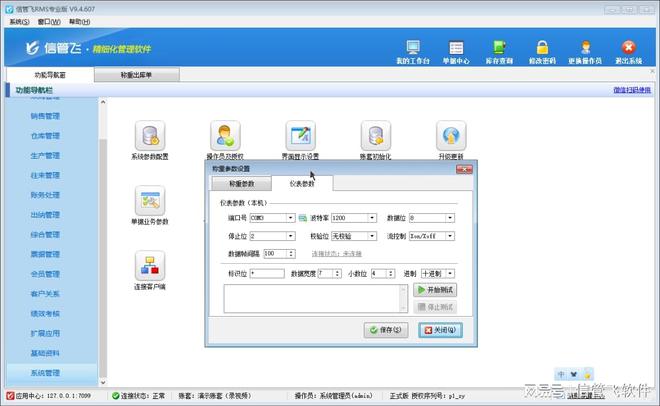660x406 pixels.
Task: Click 开始测试 button
Action: 435,290
